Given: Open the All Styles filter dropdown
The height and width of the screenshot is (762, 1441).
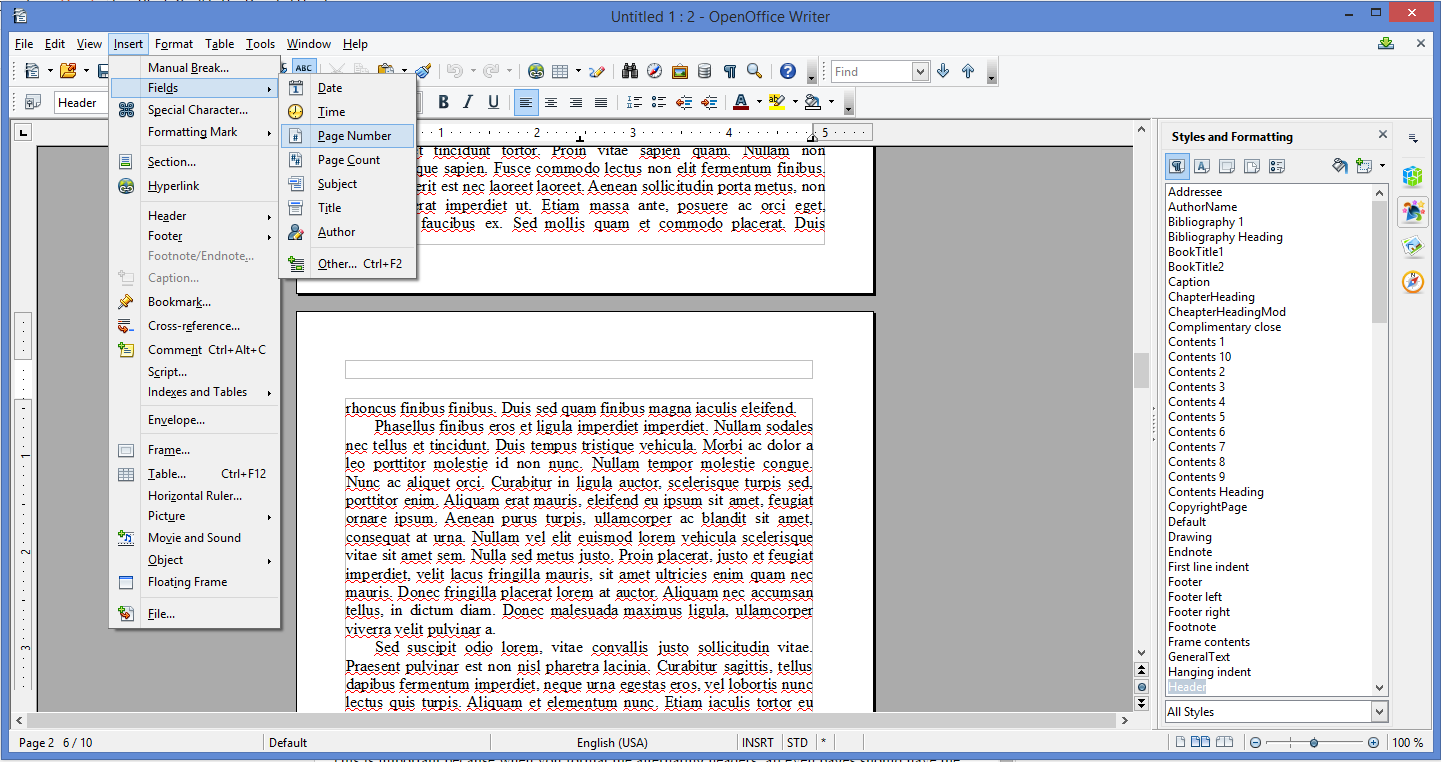Looking at the screenshot, I should tap(1379, 712).
